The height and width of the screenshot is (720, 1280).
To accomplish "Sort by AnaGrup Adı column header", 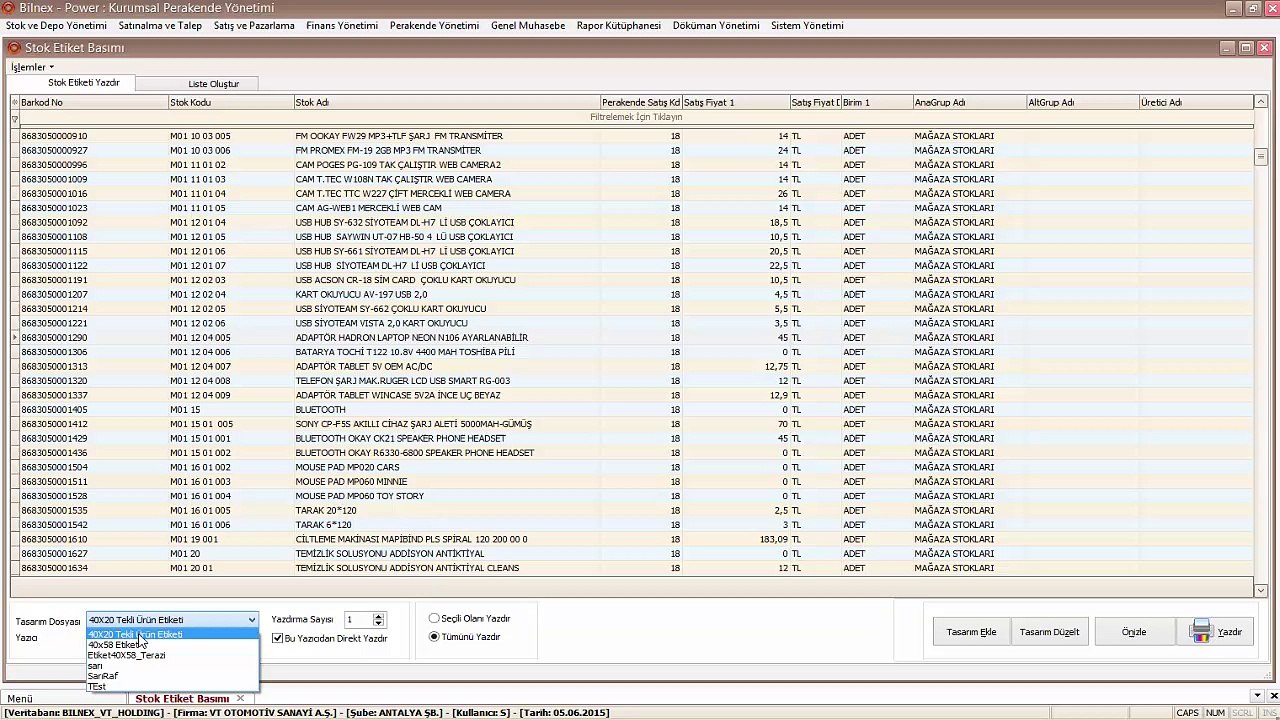I will point(969,102).
